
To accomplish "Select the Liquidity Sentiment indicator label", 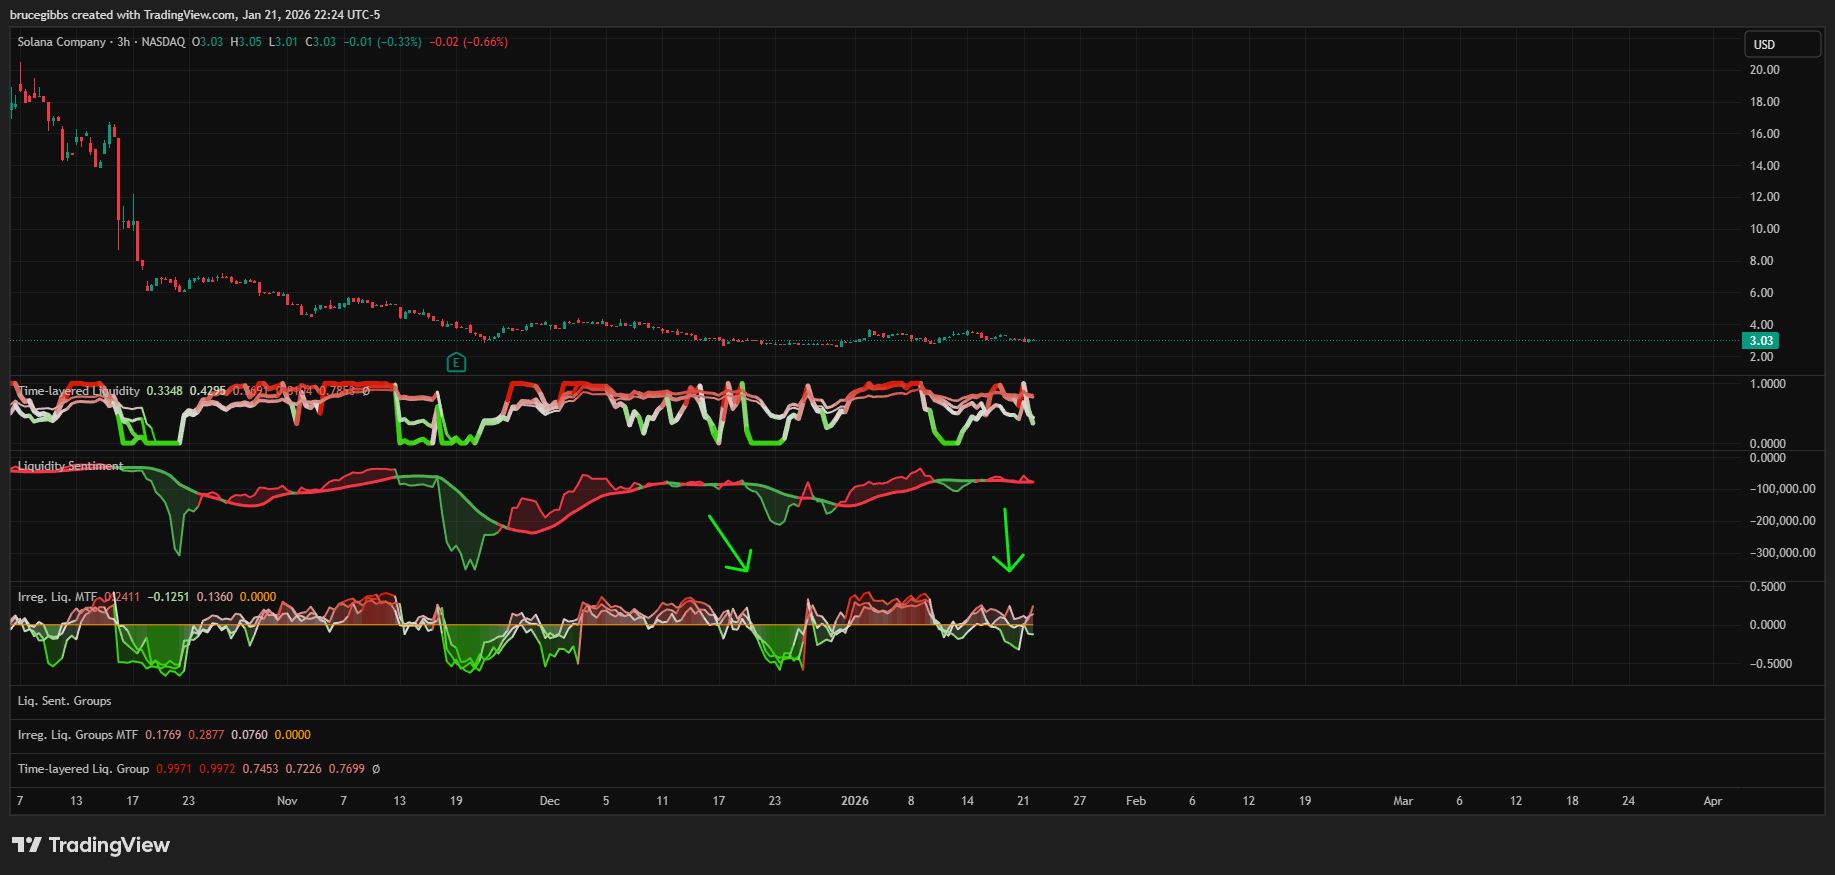I will [x=70, y=466].
